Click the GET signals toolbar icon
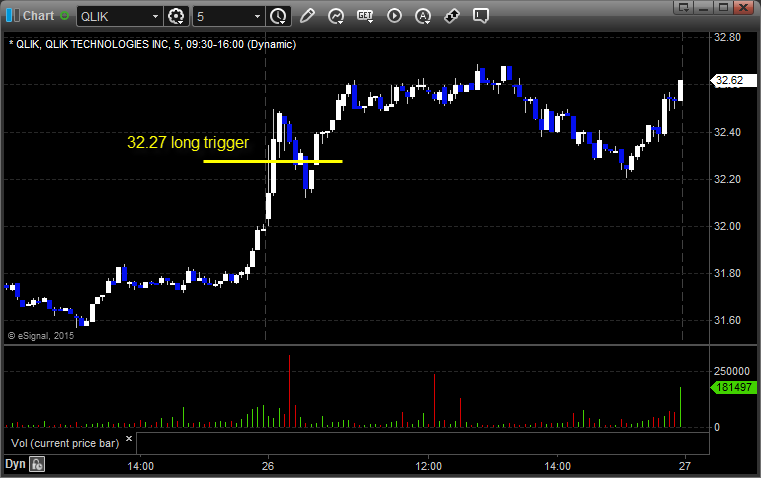This screenshot has height=478, width=761. tap(365, 16)
